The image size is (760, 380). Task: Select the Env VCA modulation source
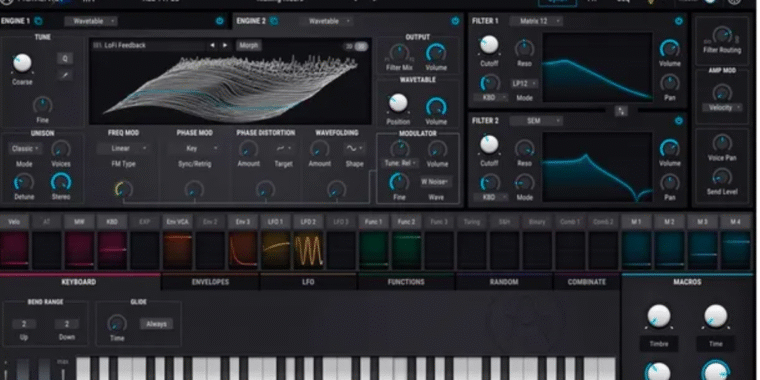(177, 222)
